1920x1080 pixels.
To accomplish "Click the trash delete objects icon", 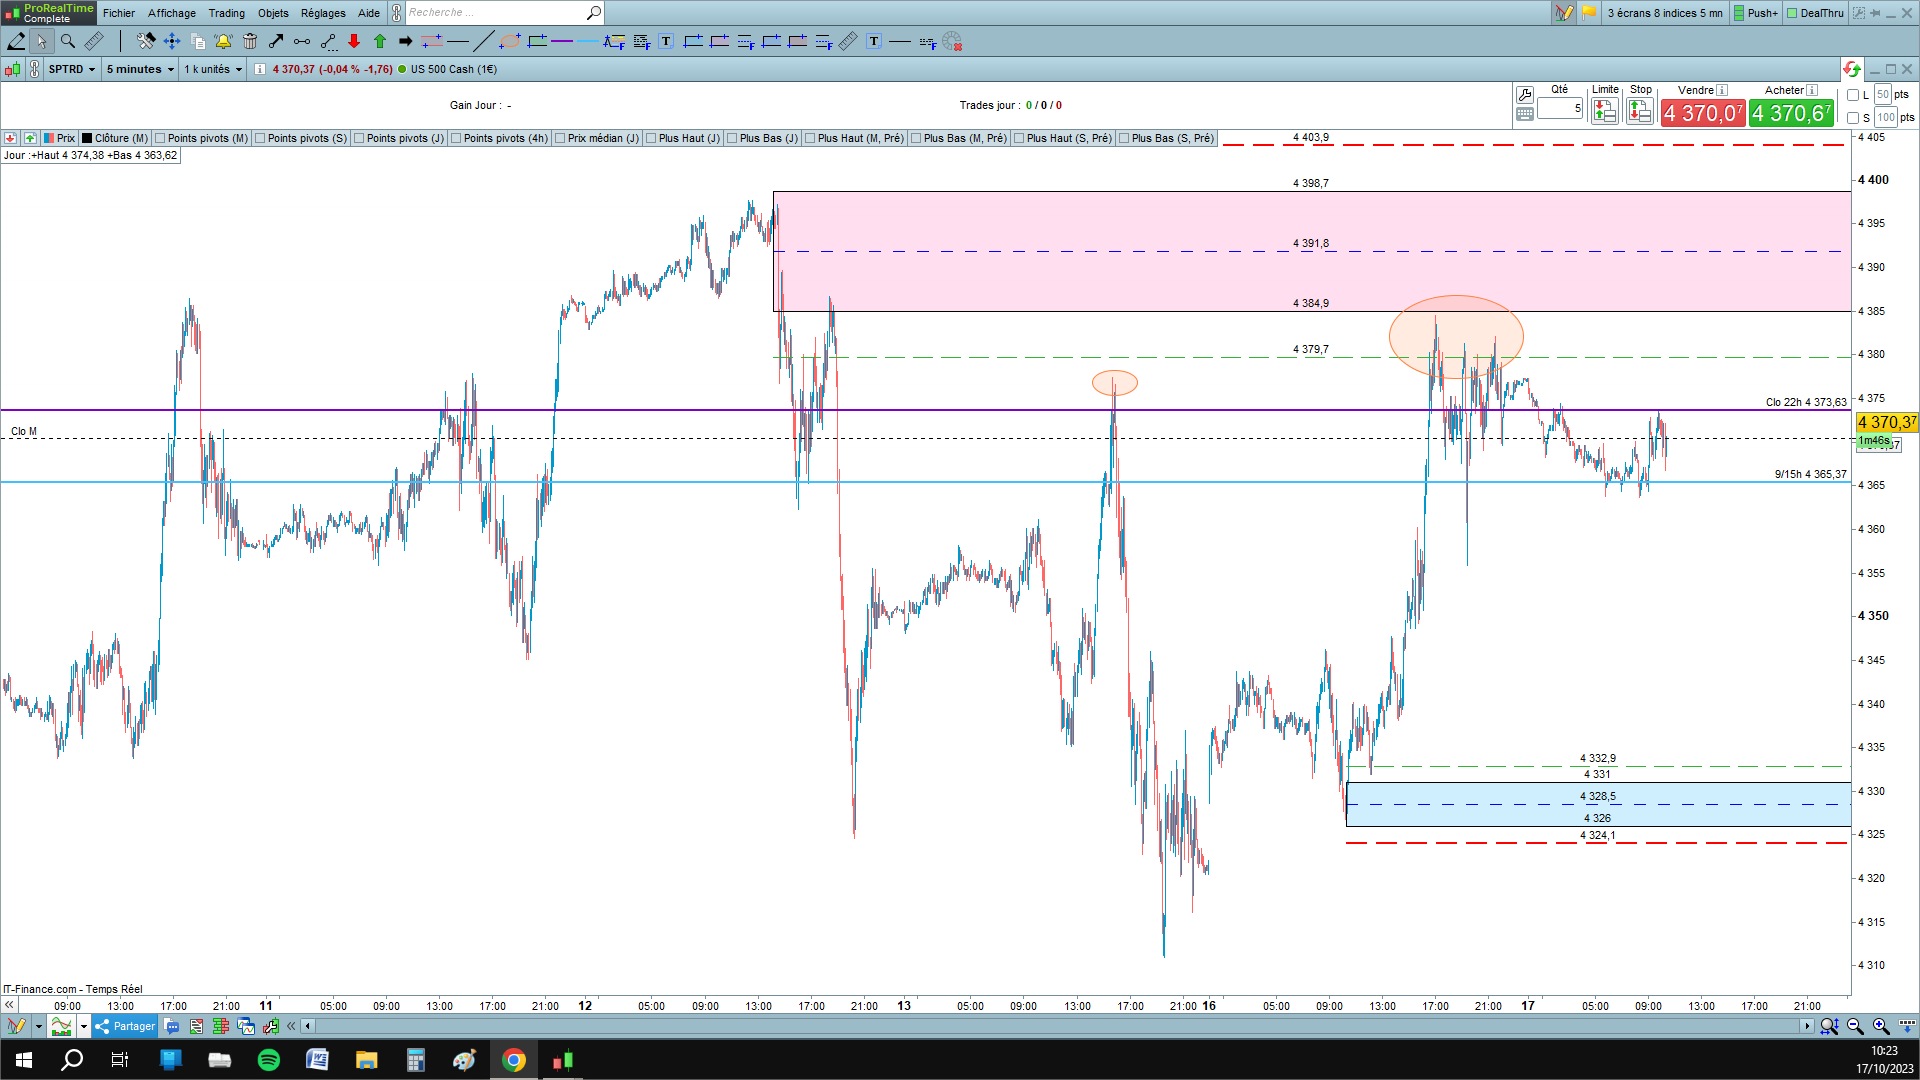I will [250, 41].
